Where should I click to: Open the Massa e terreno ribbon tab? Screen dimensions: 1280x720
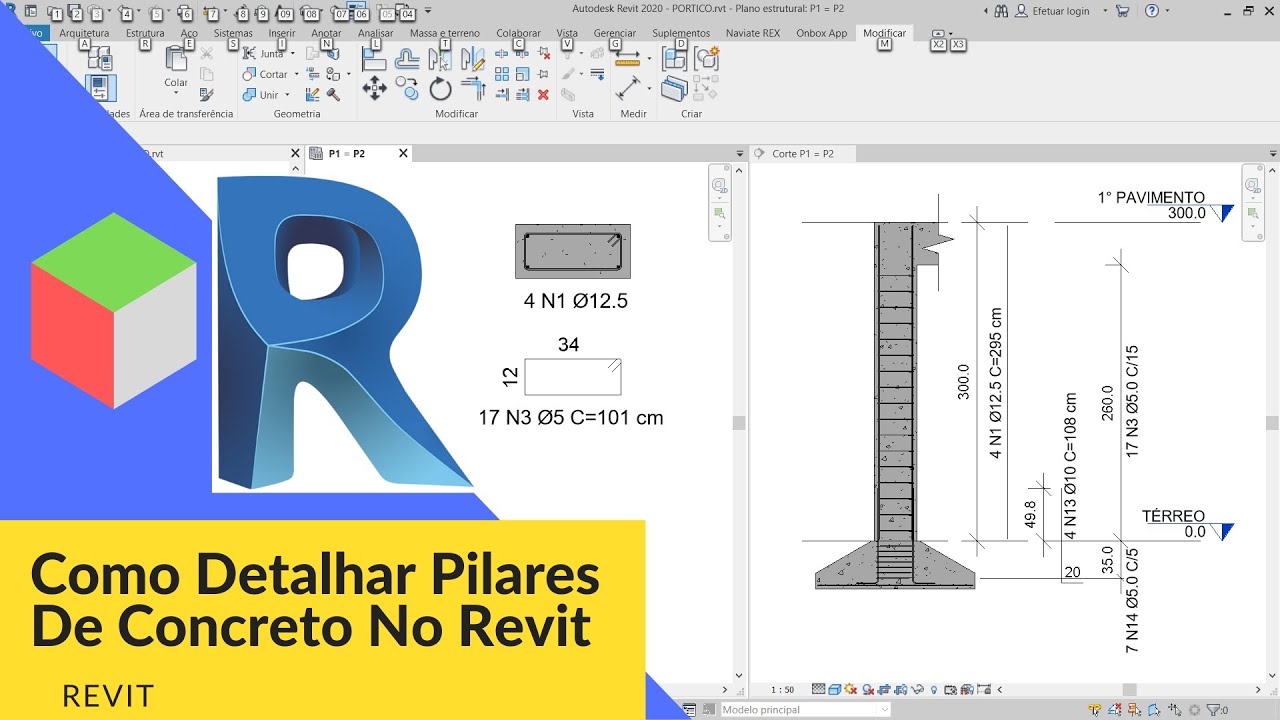click(445, 33)
